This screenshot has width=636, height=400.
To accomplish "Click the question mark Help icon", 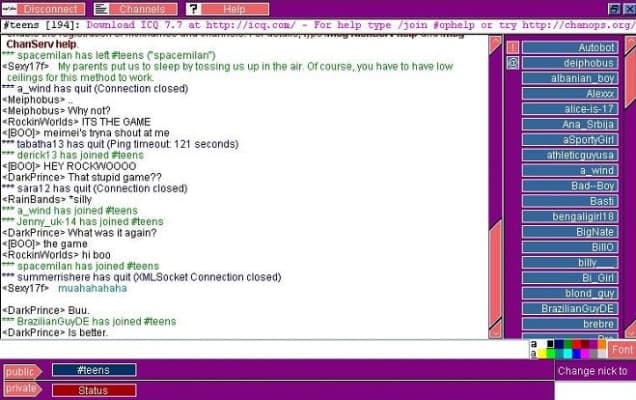I will click(x=193, y=8).
